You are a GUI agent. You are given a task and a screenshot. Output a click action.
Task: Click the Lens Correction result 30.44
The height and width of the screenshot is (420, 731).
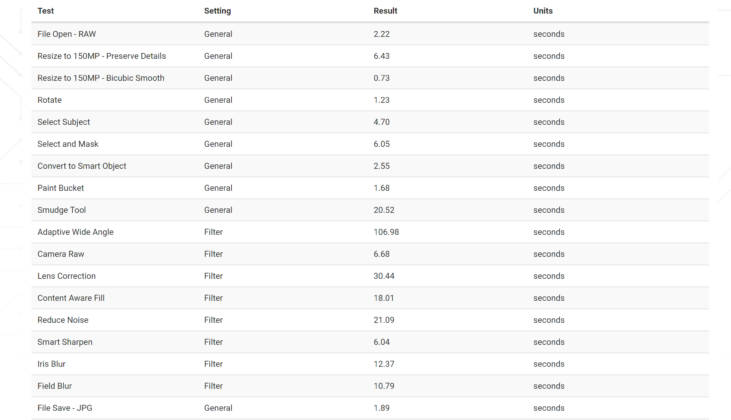point(385,276)
